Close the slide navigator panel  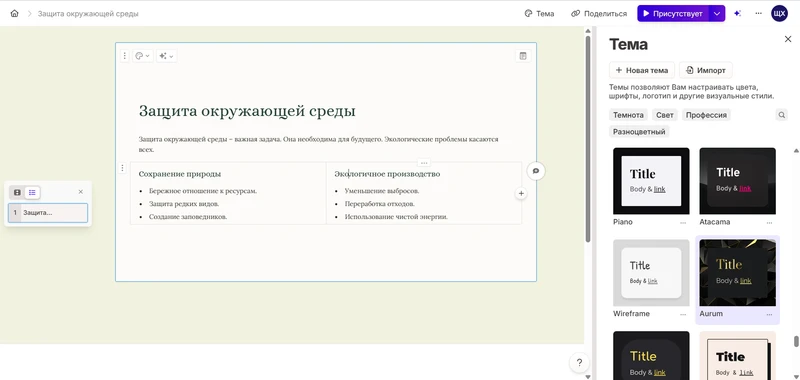81,192
